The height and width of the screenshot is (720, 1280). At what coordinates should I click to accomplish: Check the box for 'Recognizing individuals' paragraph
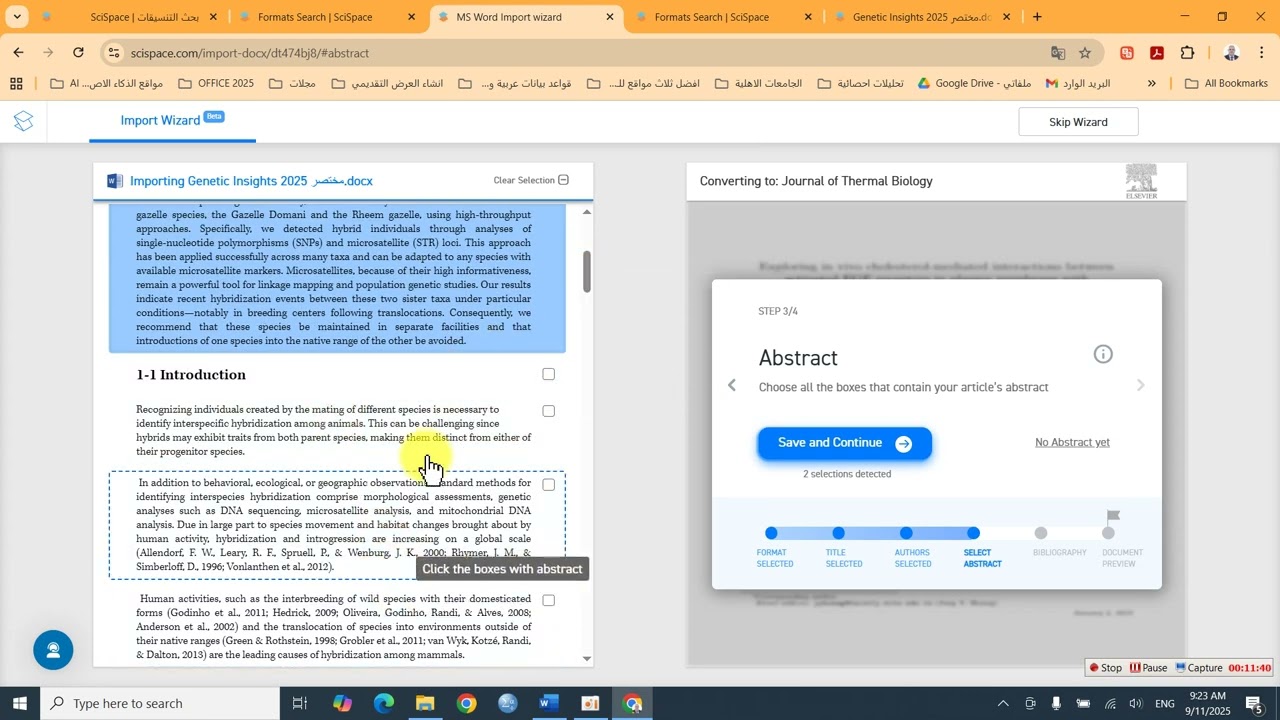548,411
